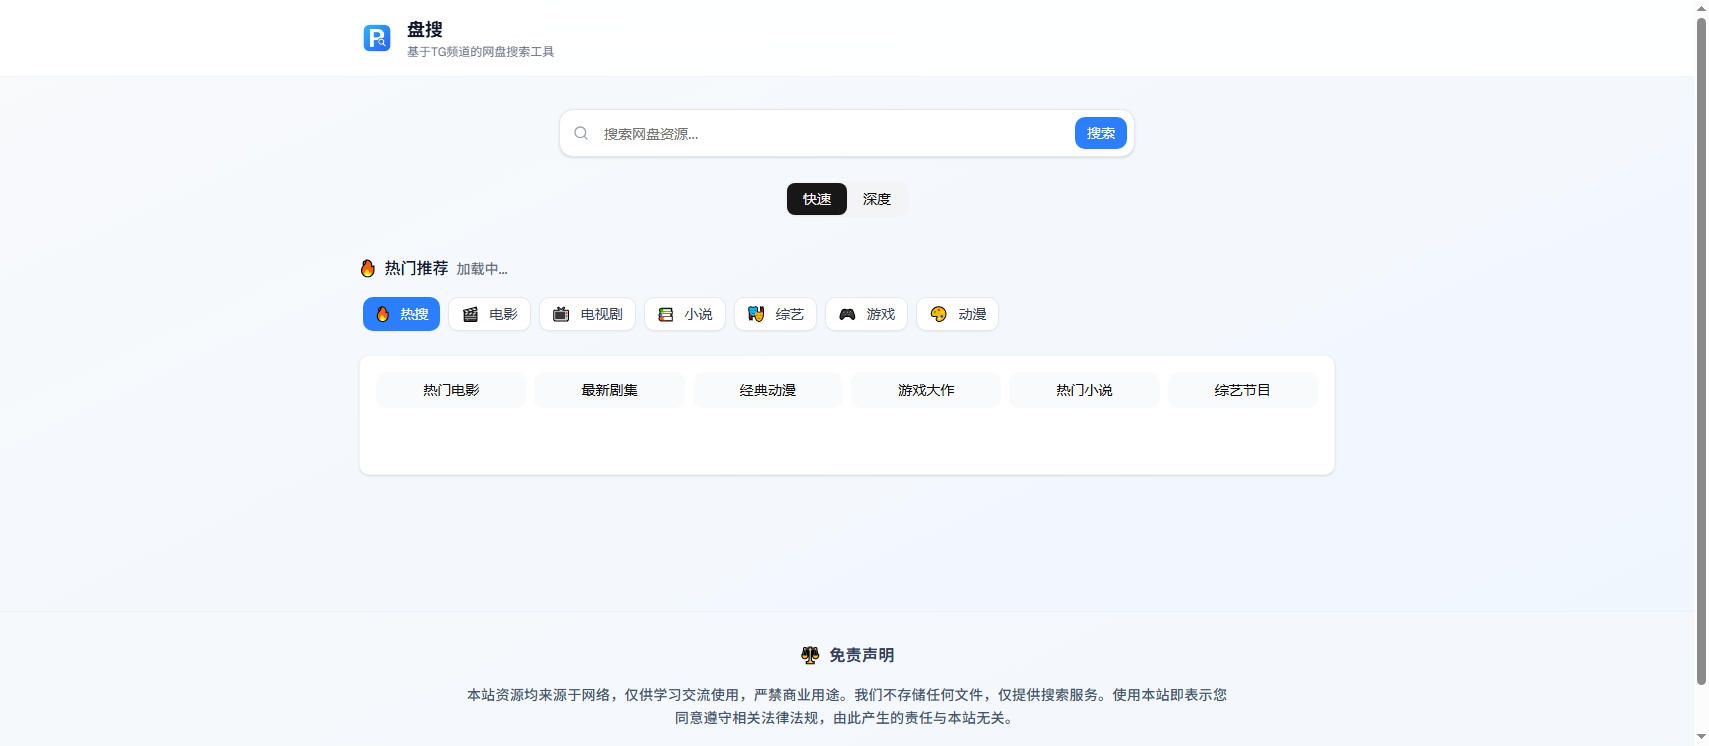Click the magnifier icon in search box
The width and height of the screenshot is (1709, 746).
(x=581, y=133)
